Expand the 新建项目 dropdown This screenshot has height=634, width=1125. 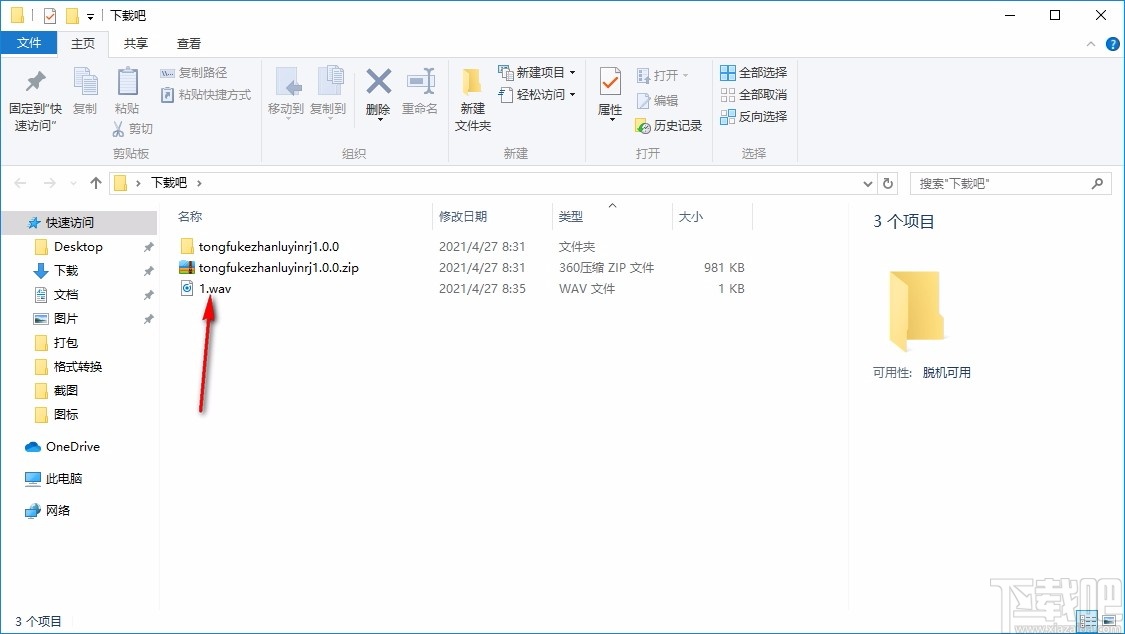(570, 73)
